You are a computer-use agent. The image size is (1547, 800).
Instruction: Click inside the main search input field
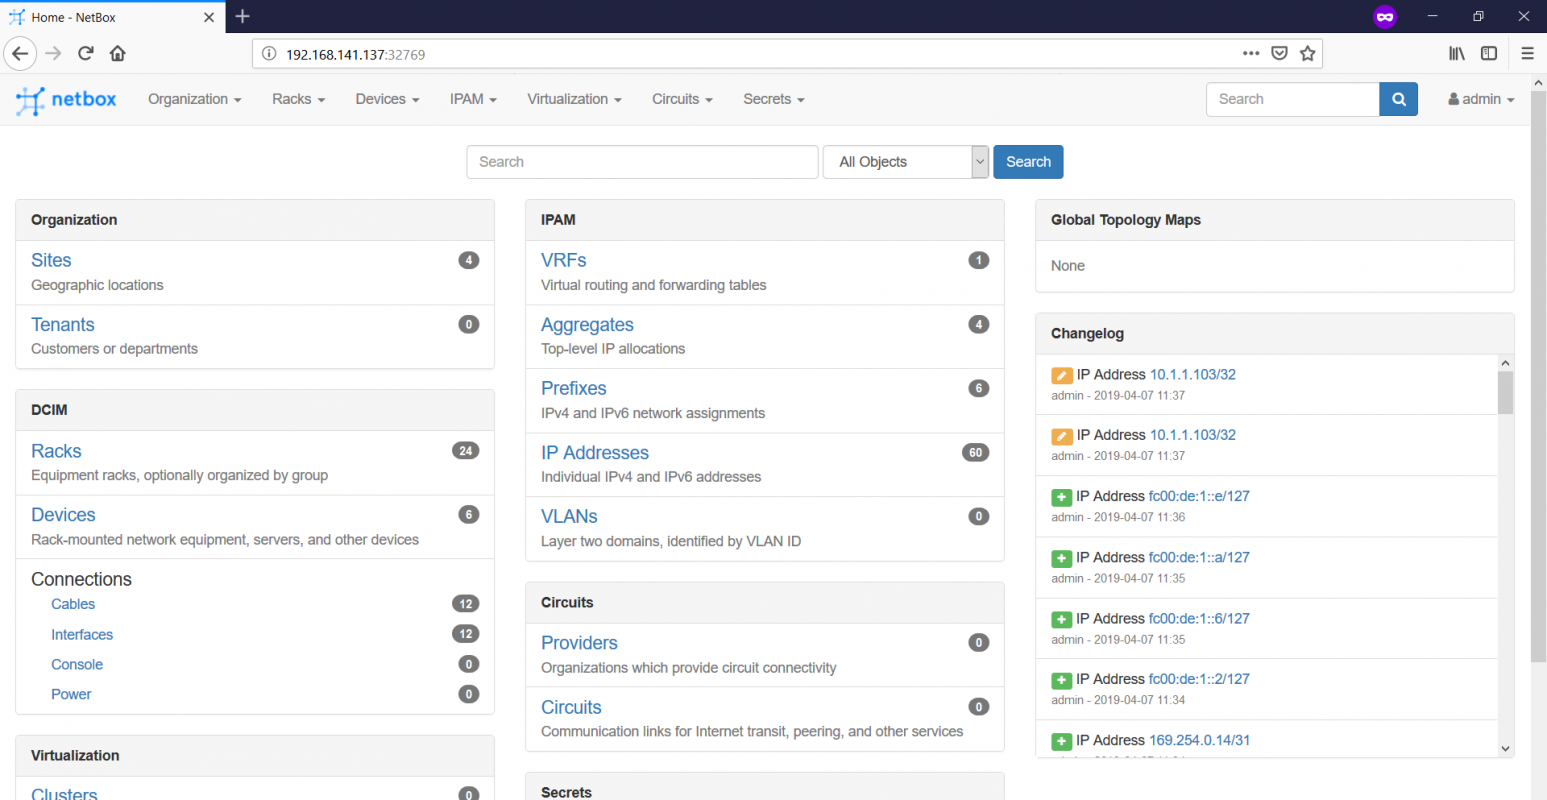point(641,161)
